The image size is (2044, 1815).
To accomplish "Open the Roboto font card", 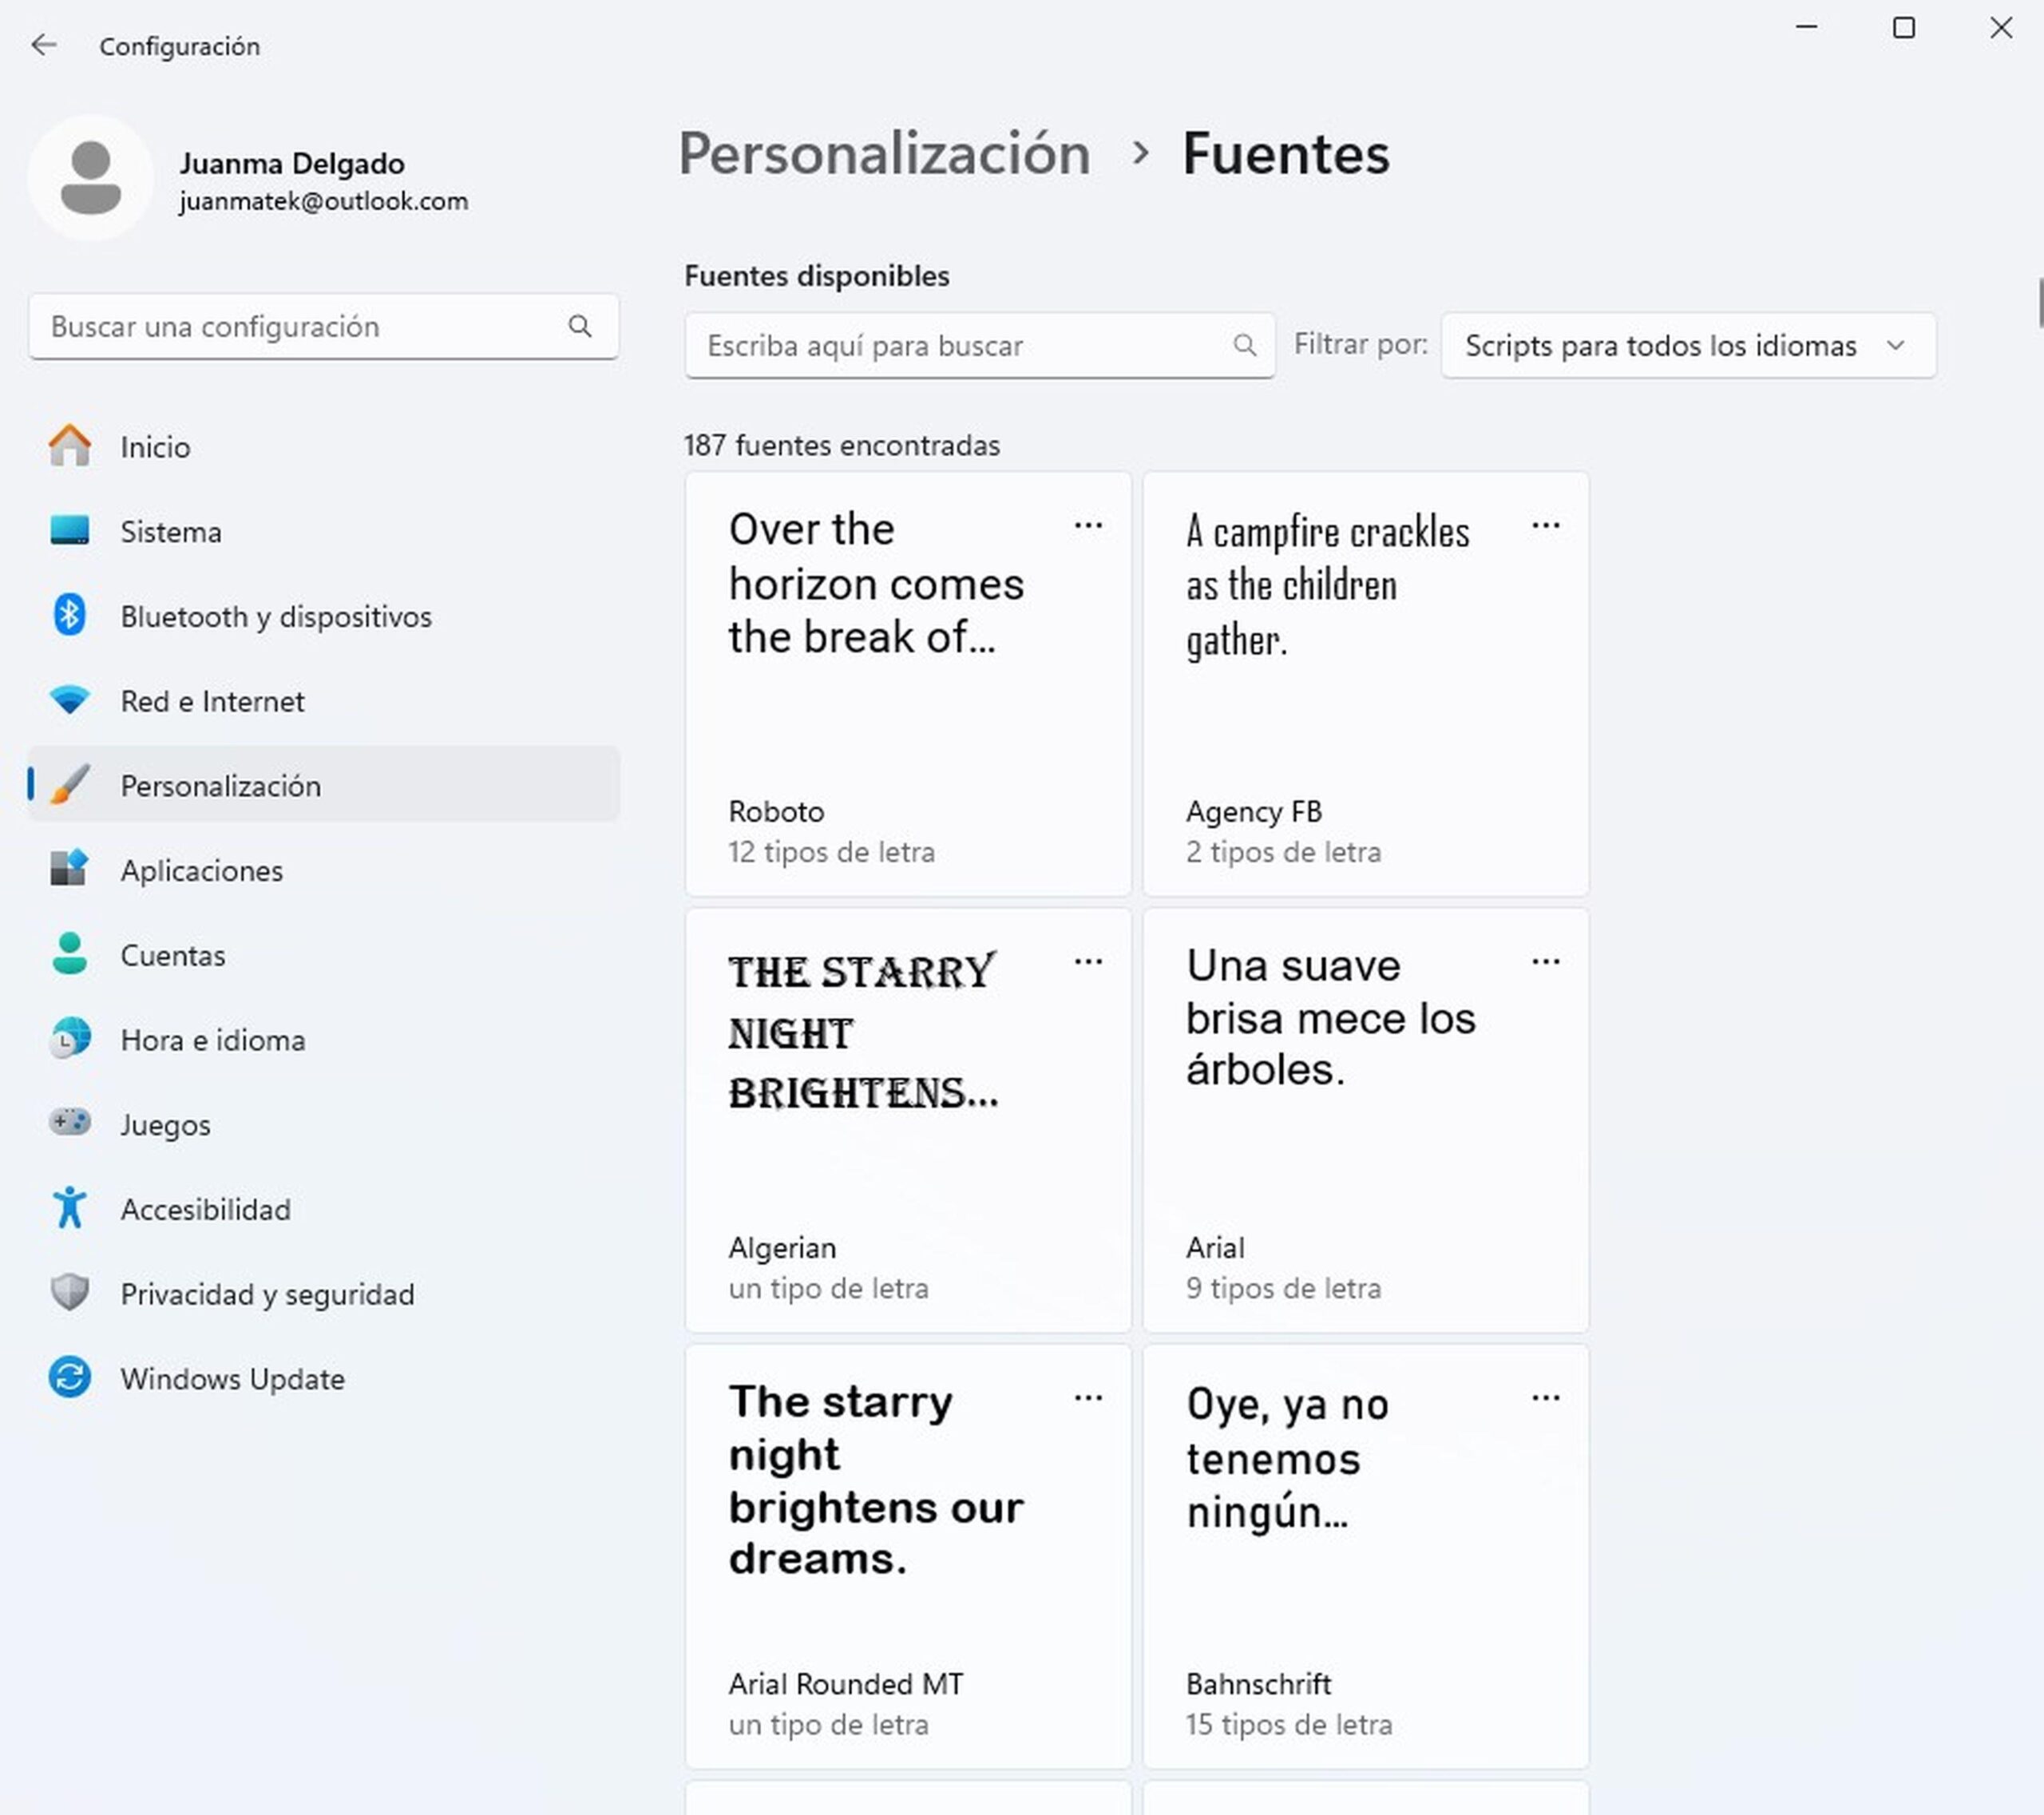I will [x=908, y=684].
